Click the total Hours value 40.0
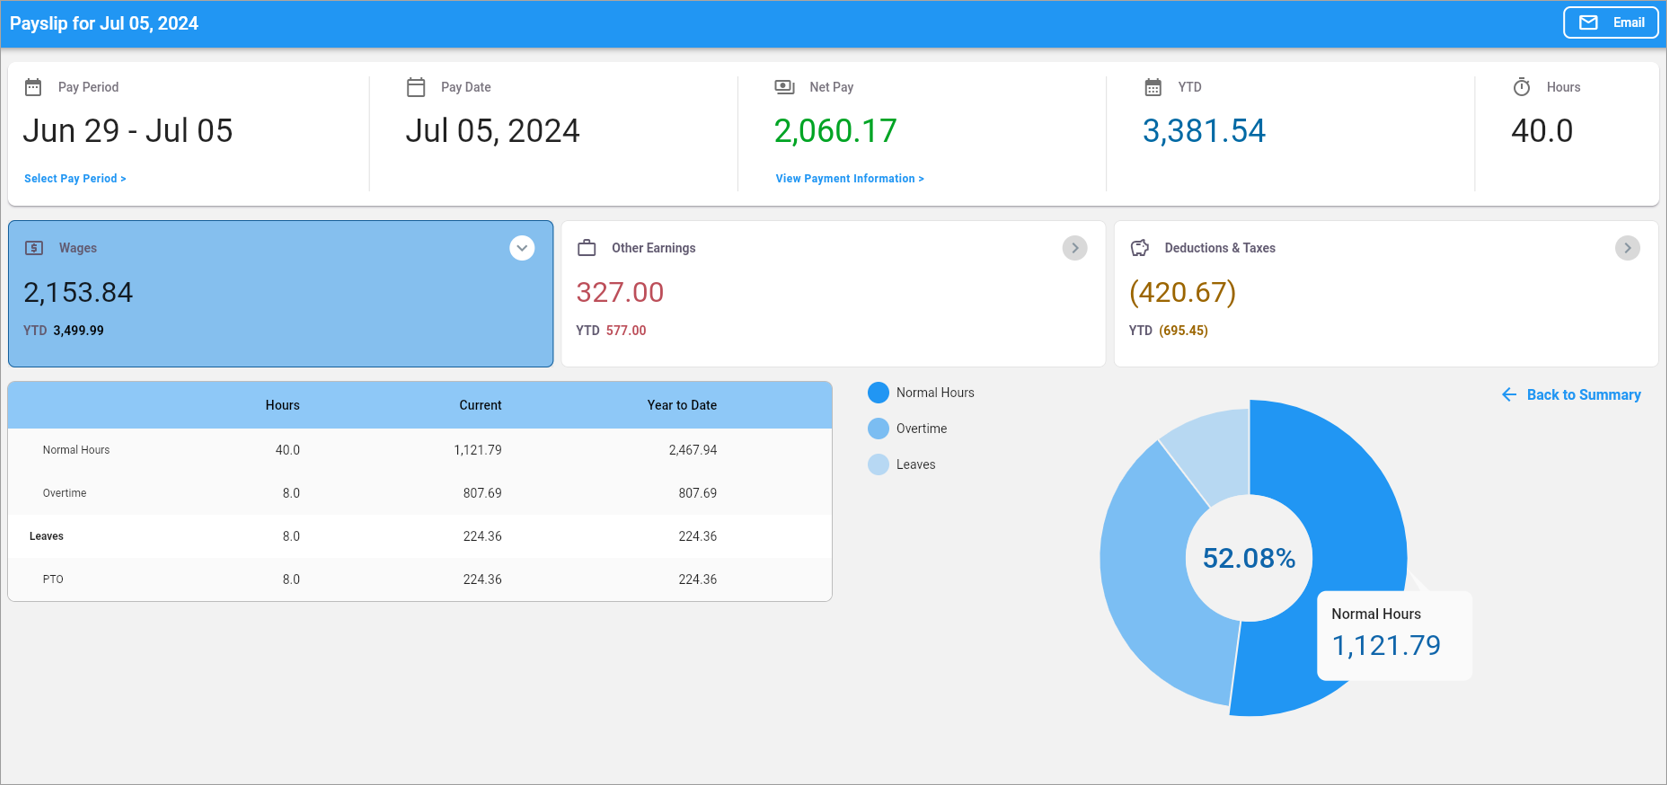The height and width of the screenshot is (785, 1667). (1542, 131)
